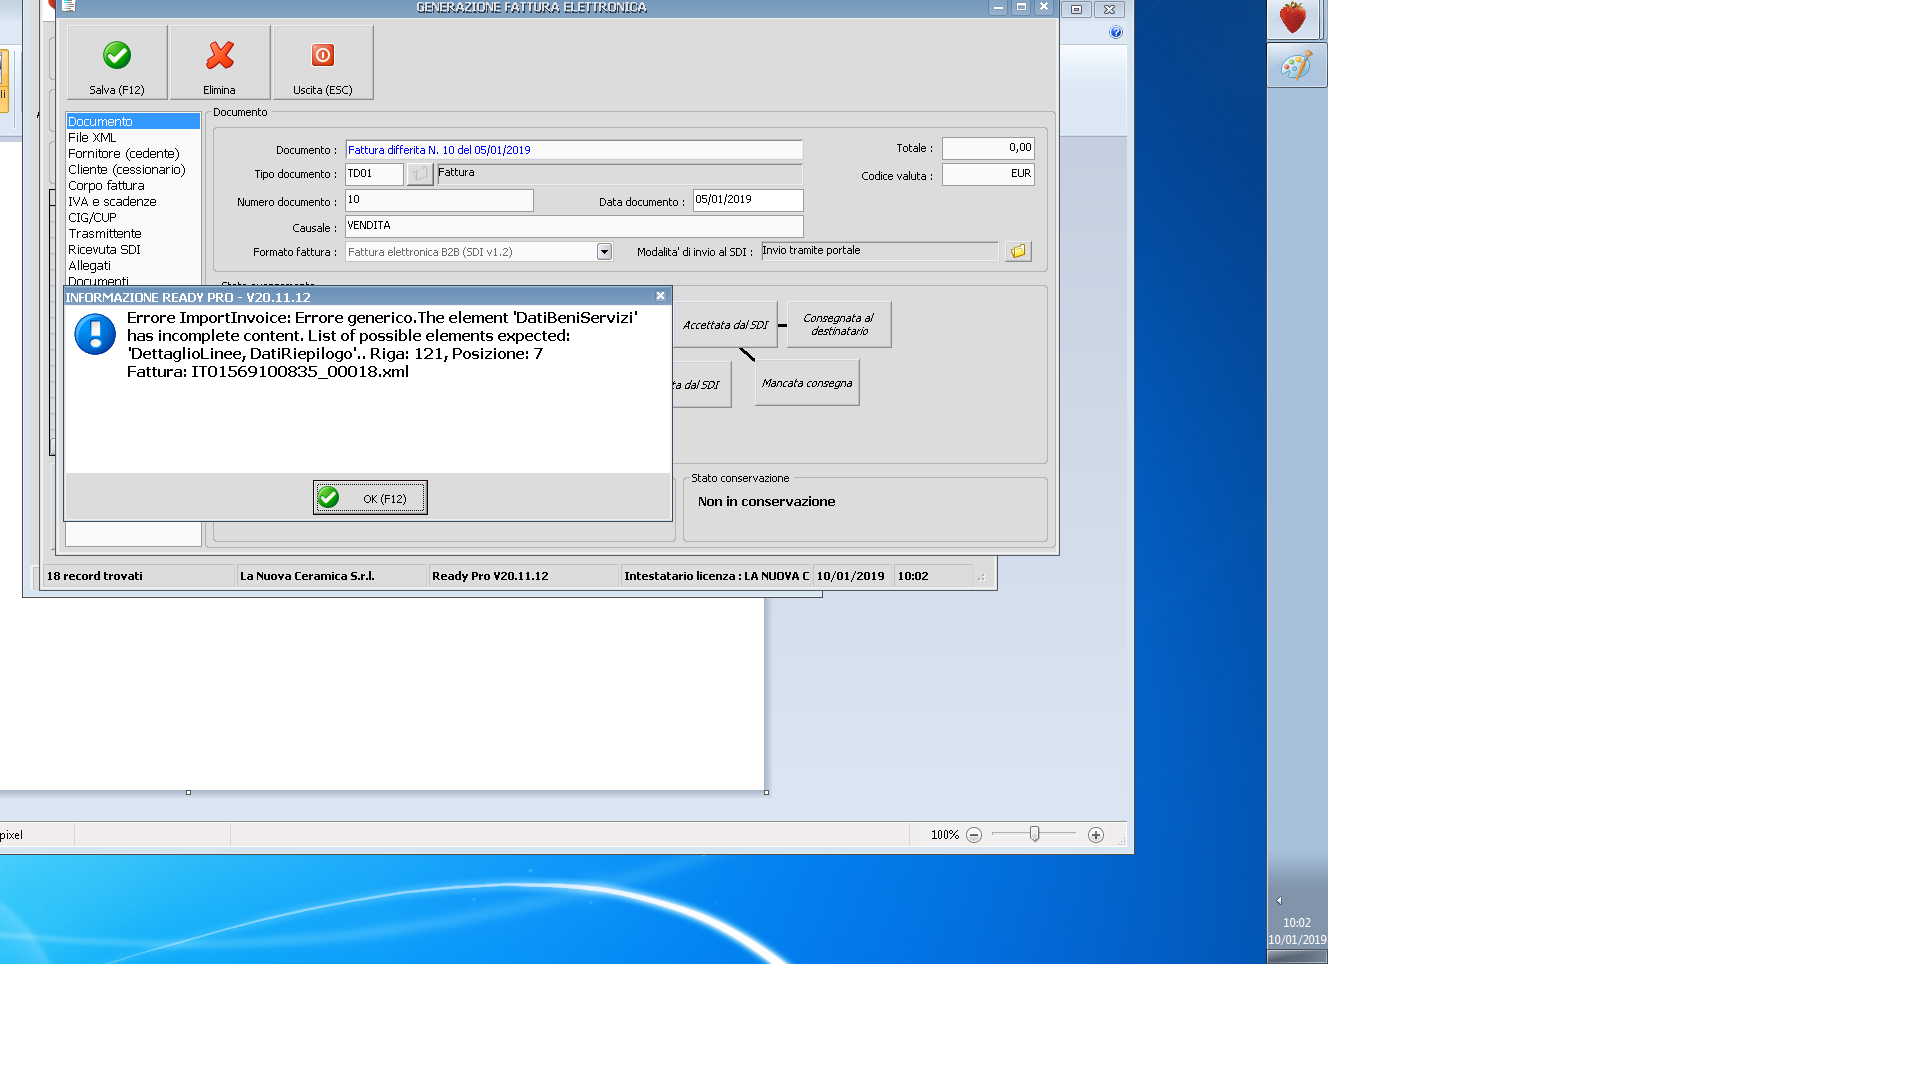
Task: Click the zoom out minus icon
Action: (974, 835)
